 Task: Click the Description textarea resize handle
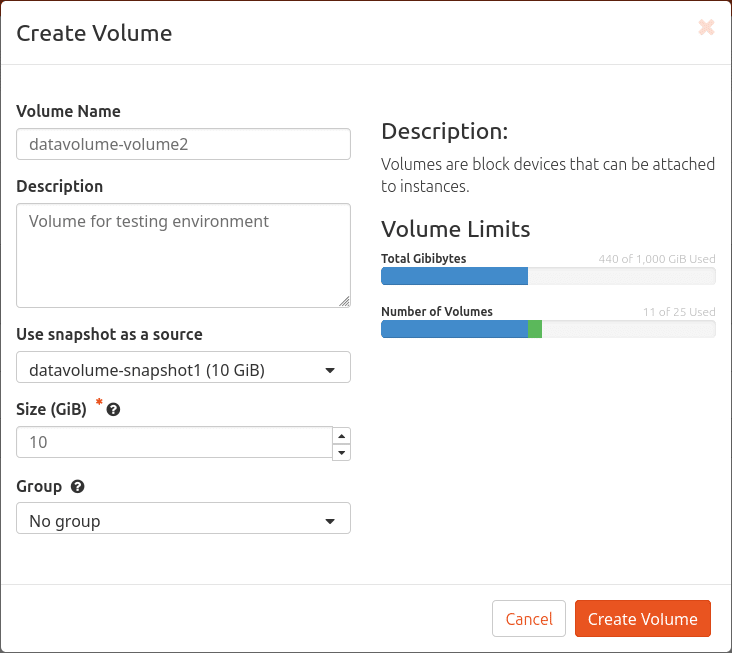click(x=344, y=301)
